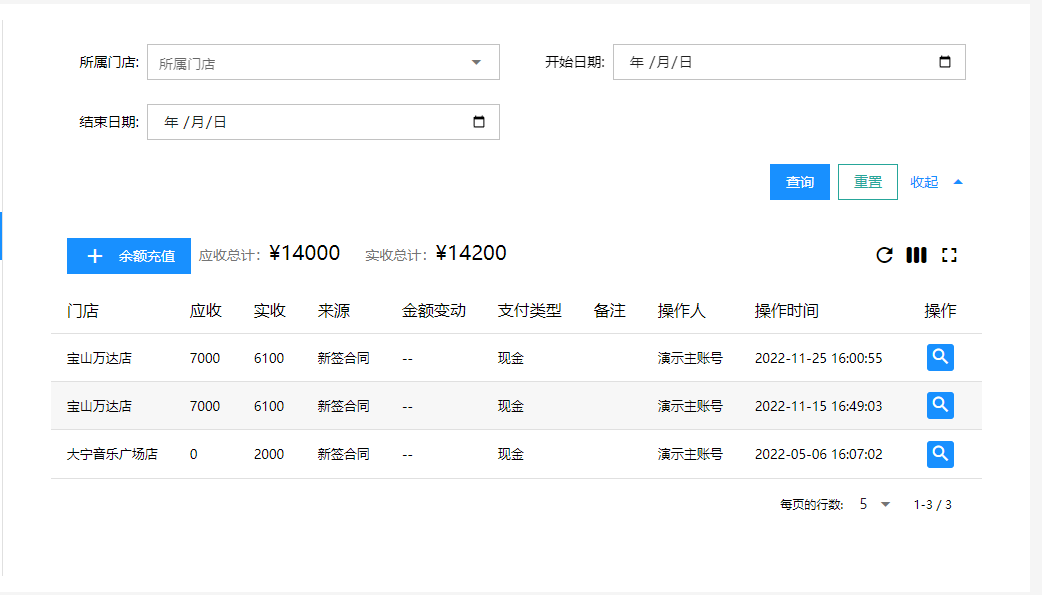View details of 2022-11-15 record
Screen dimensions: 1042x595
[x=940, y=405]
